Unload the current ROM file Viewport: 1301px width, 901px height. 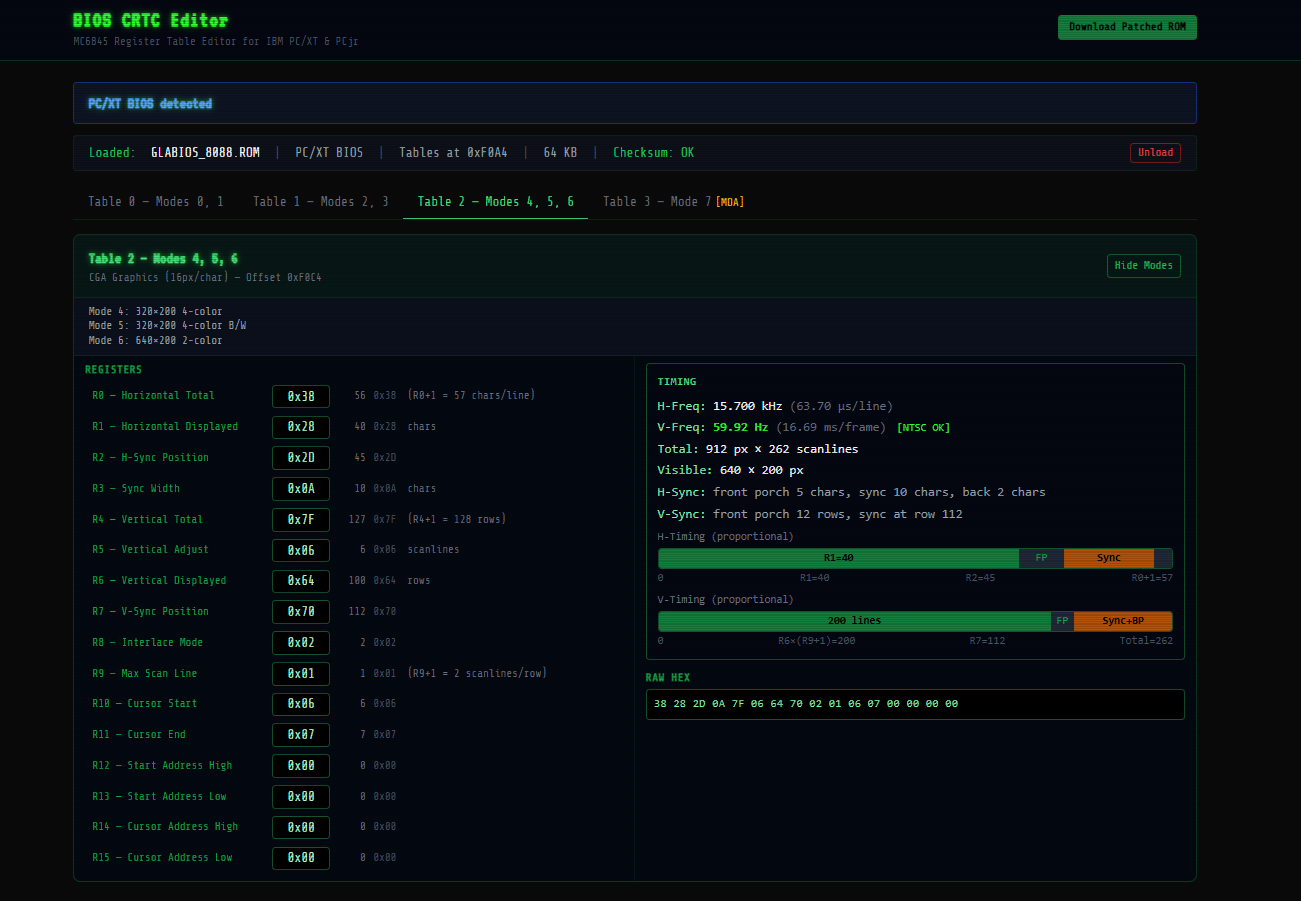tap(1155, 153)
